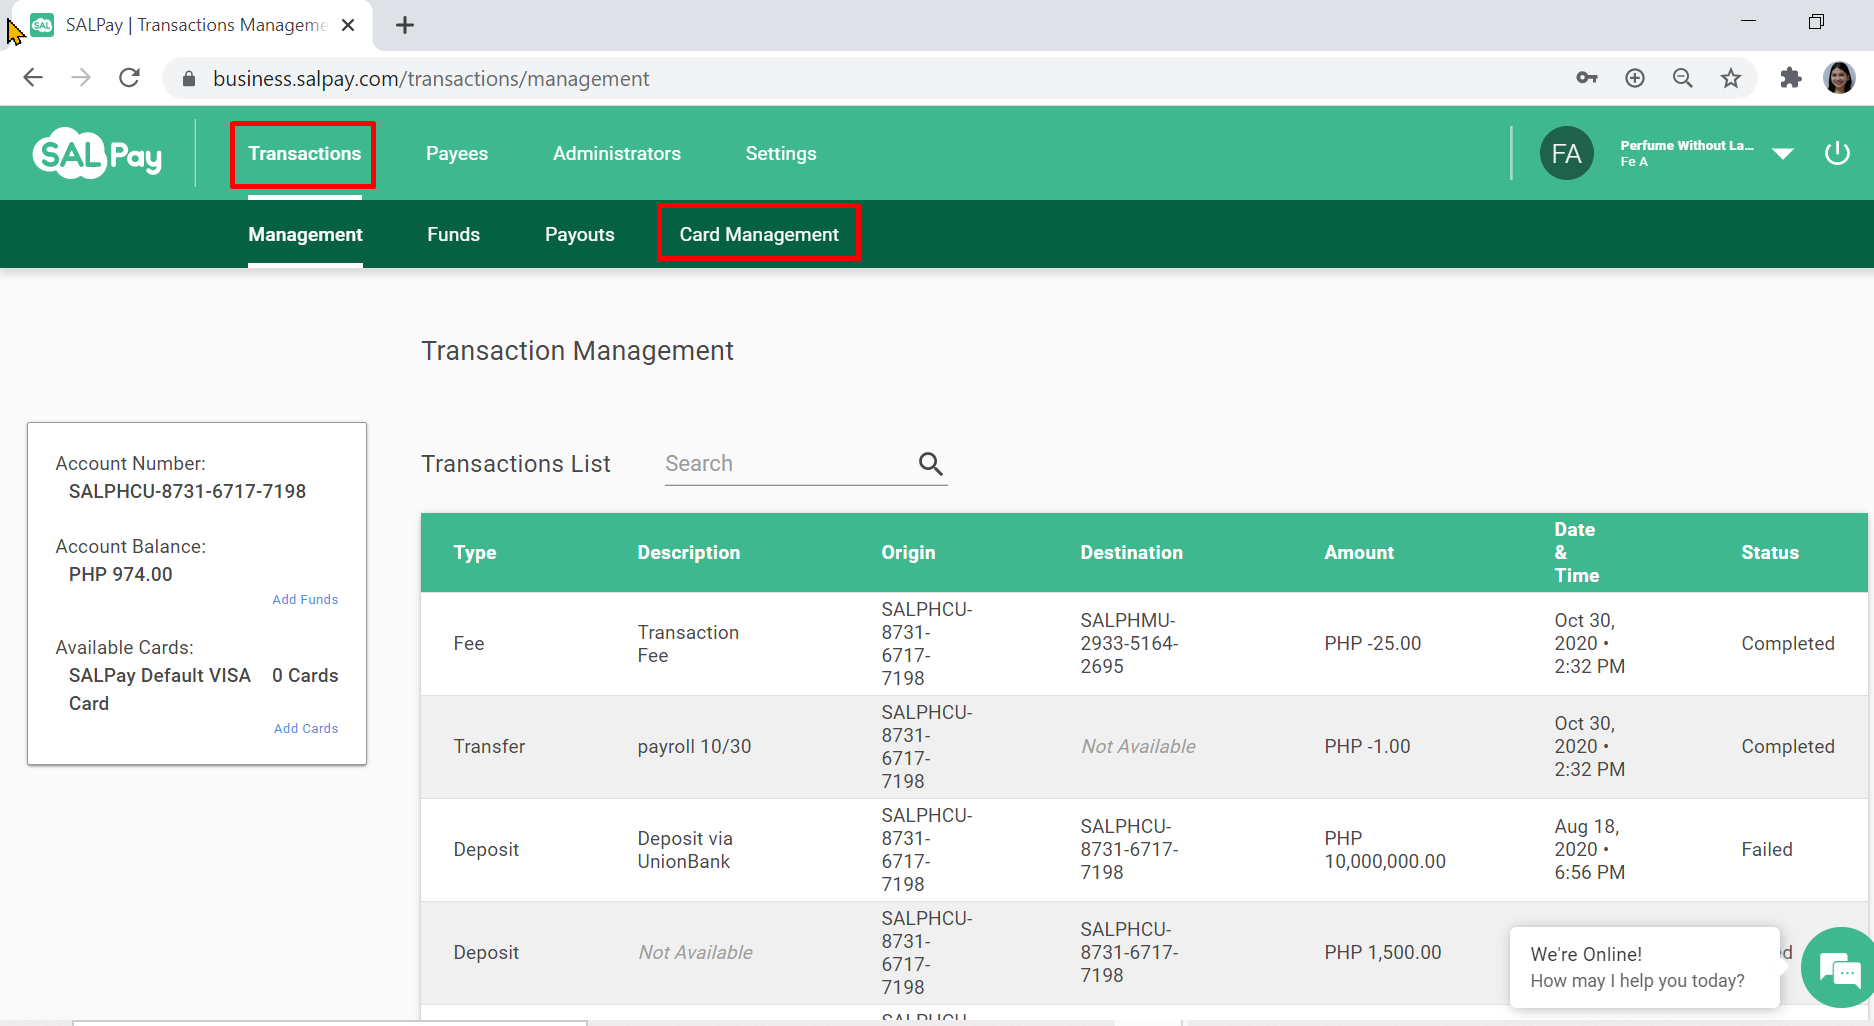Click the PHP -25.00 amount

coord(1372,644)
